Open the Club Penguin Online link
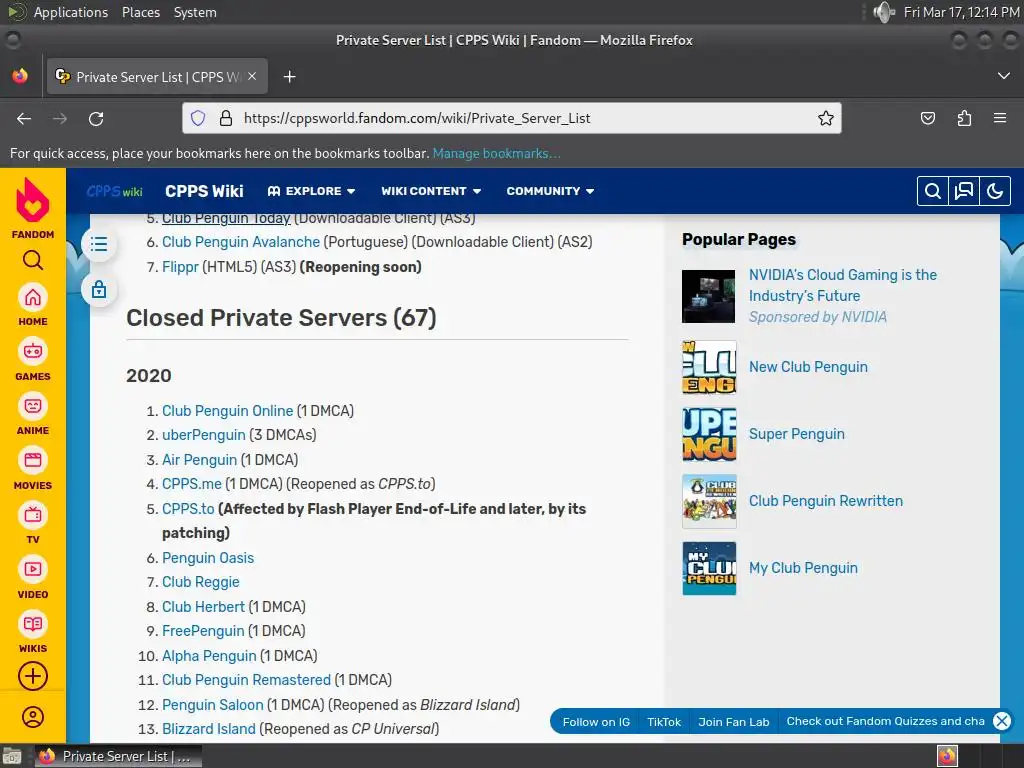 tap(227, 411)
